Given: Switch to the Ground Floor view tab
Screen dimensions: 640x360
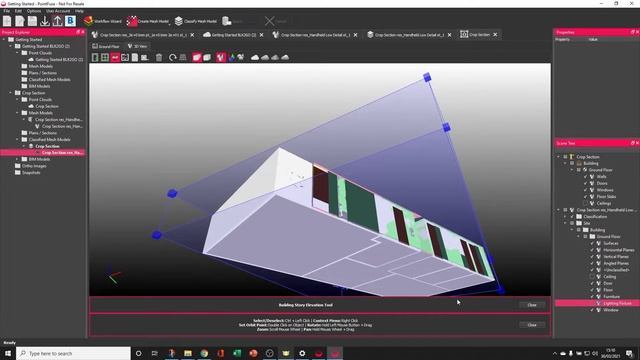Looking at the screenshot, I should pyautogui.click(x=106, y=47).
